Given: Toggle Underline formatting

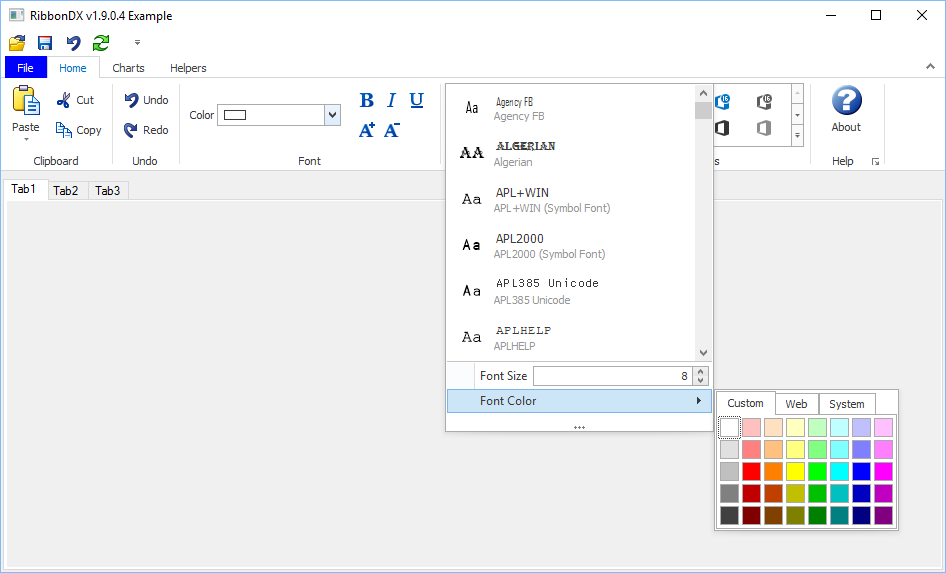Looking at the screenshot, I should [416, 100].
